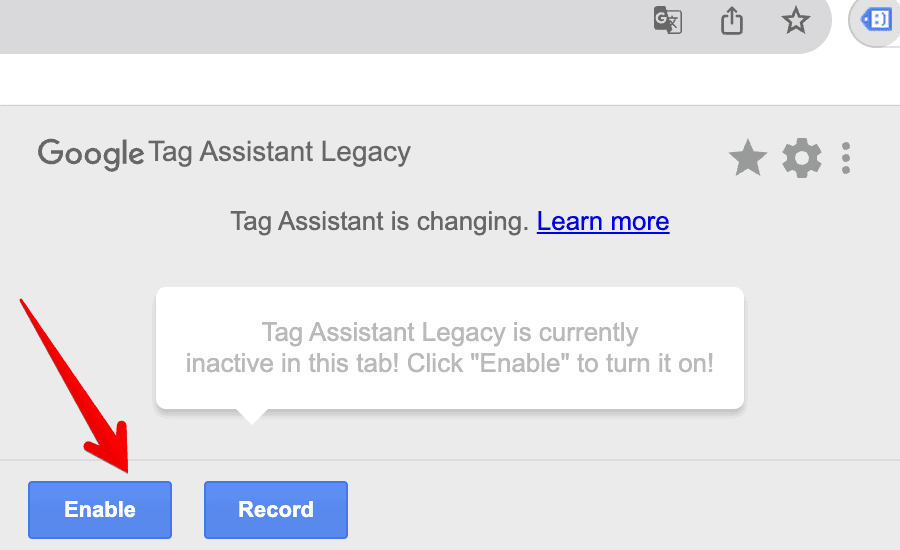Viewport: 900px width, 550px height.
Task: Click the red arrow annotation
Action: [x=75, y=386]
